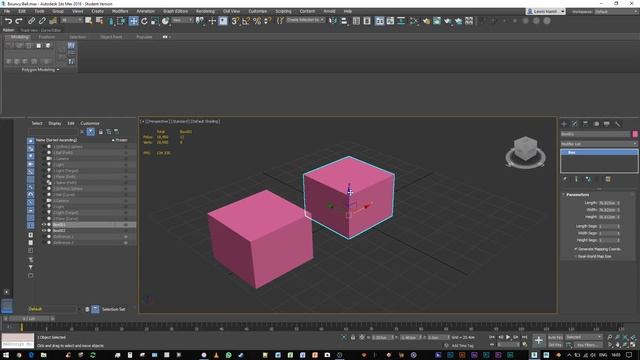The width and height of the screenshot is (640, 360).
Task: Open the Modifier List dropdown
Action: click(599, 144)
